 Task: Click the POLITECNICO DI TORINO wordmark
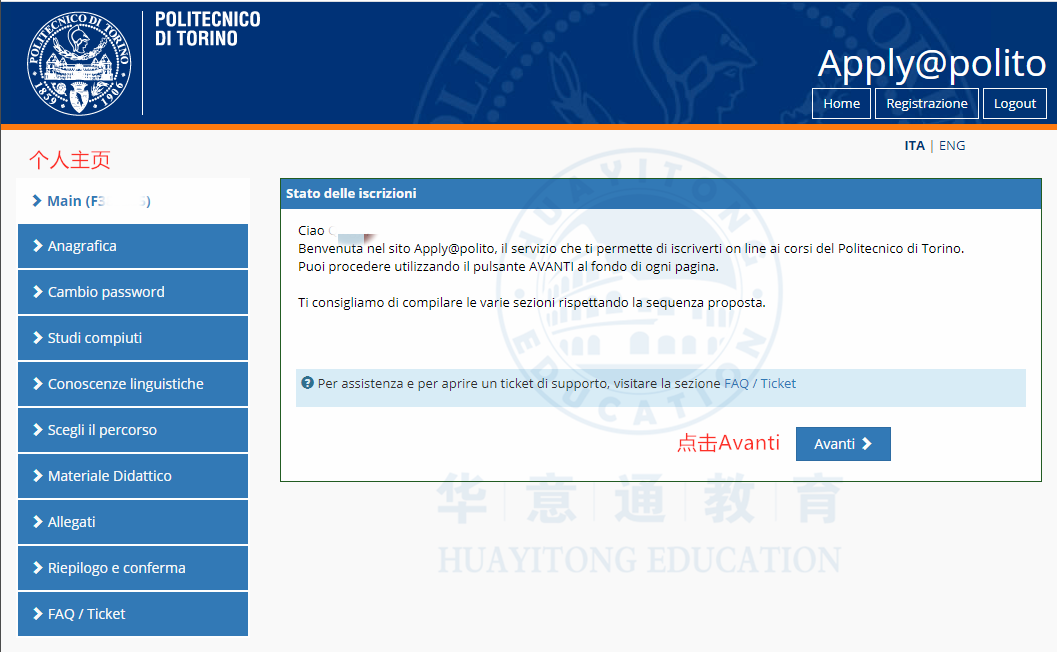[x=208, y=29]
